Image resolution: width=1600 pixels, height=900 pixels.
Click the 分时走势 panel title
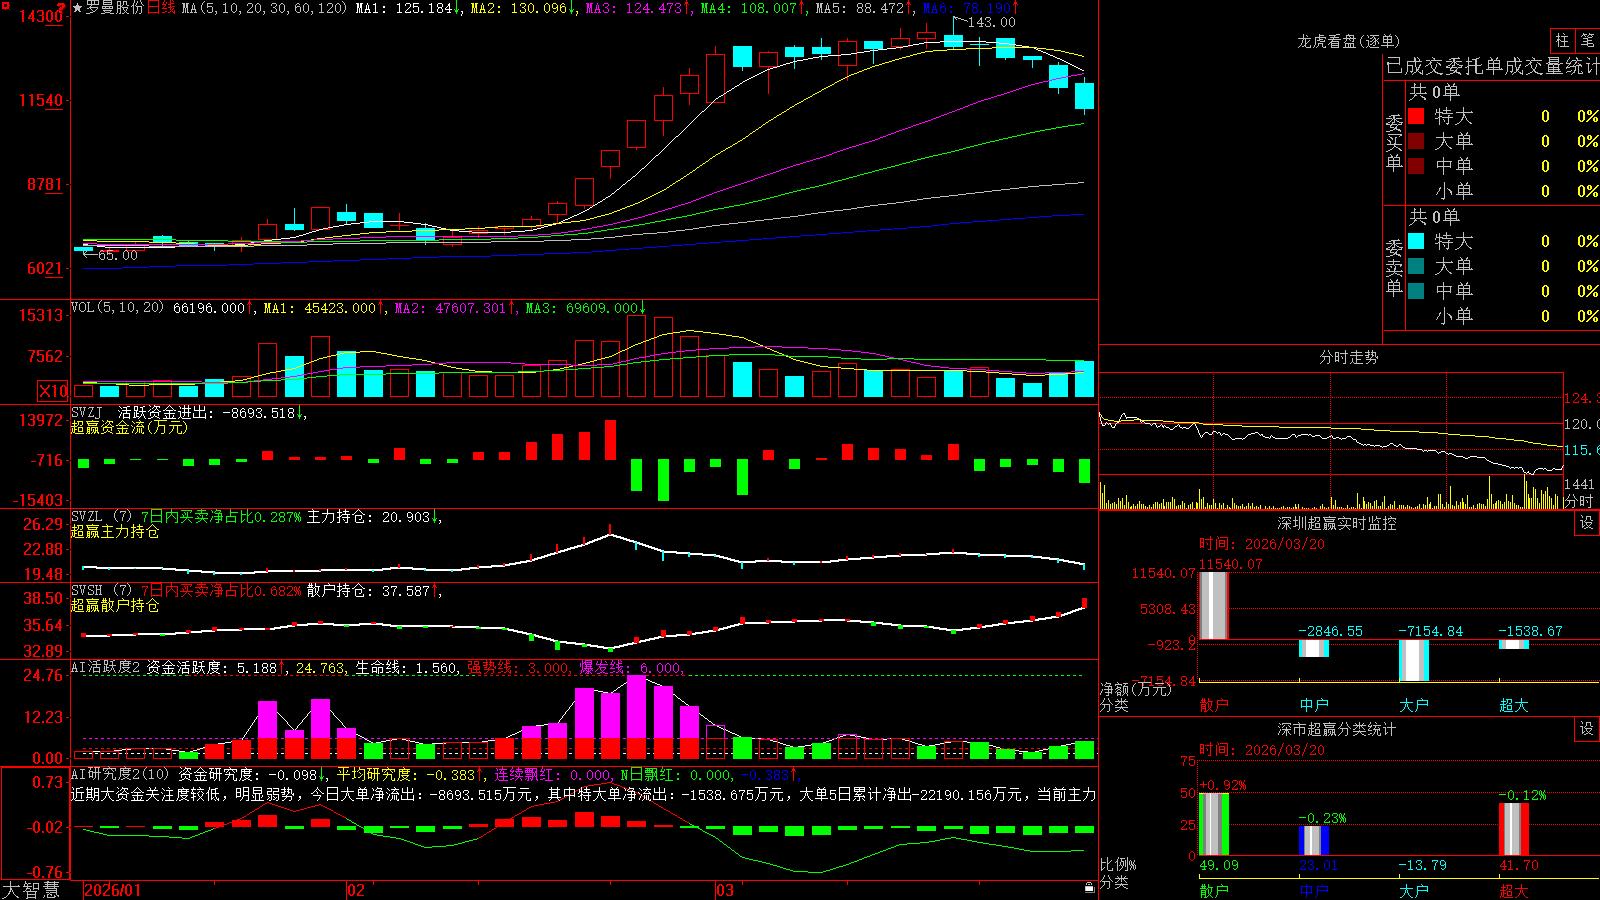coord(1348,357)
